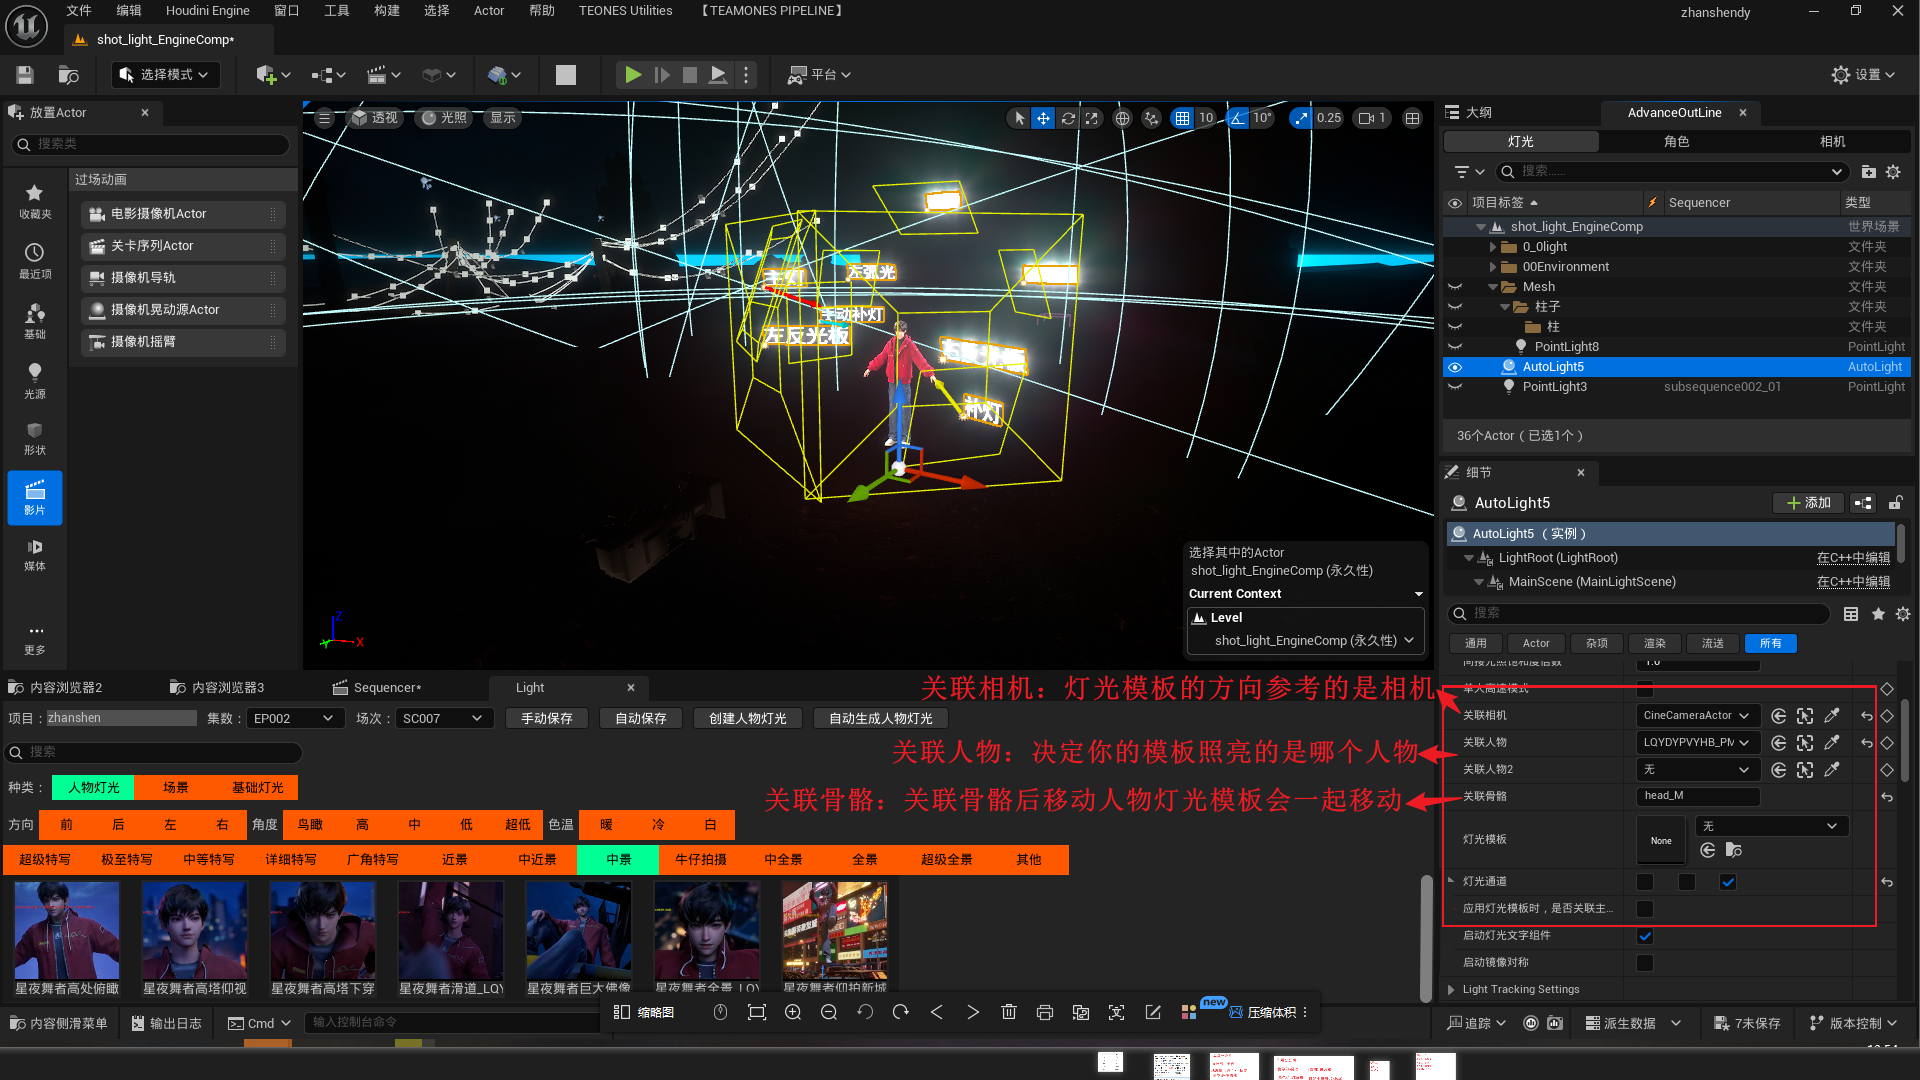Open the 影片 cinematic category in sidebar
1920x1080 pixels.
click(x=35, y=497)
